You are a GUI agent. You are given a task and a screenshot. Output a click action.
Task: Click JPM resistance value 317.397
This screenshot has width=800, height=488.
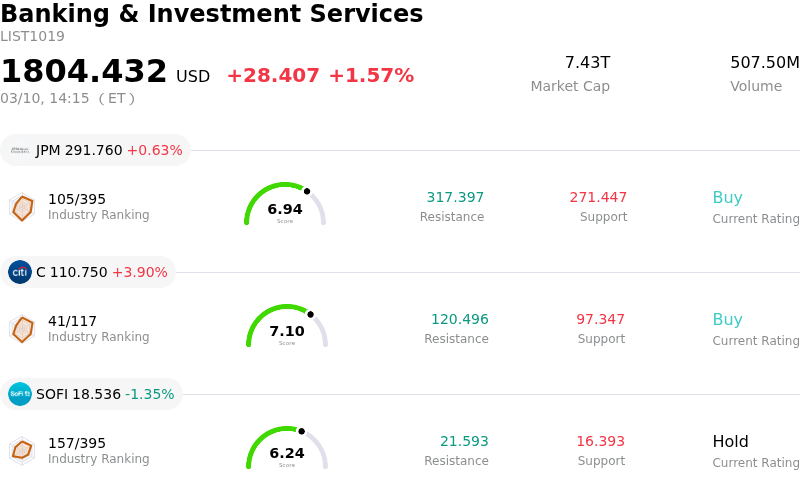coord(455,198)
